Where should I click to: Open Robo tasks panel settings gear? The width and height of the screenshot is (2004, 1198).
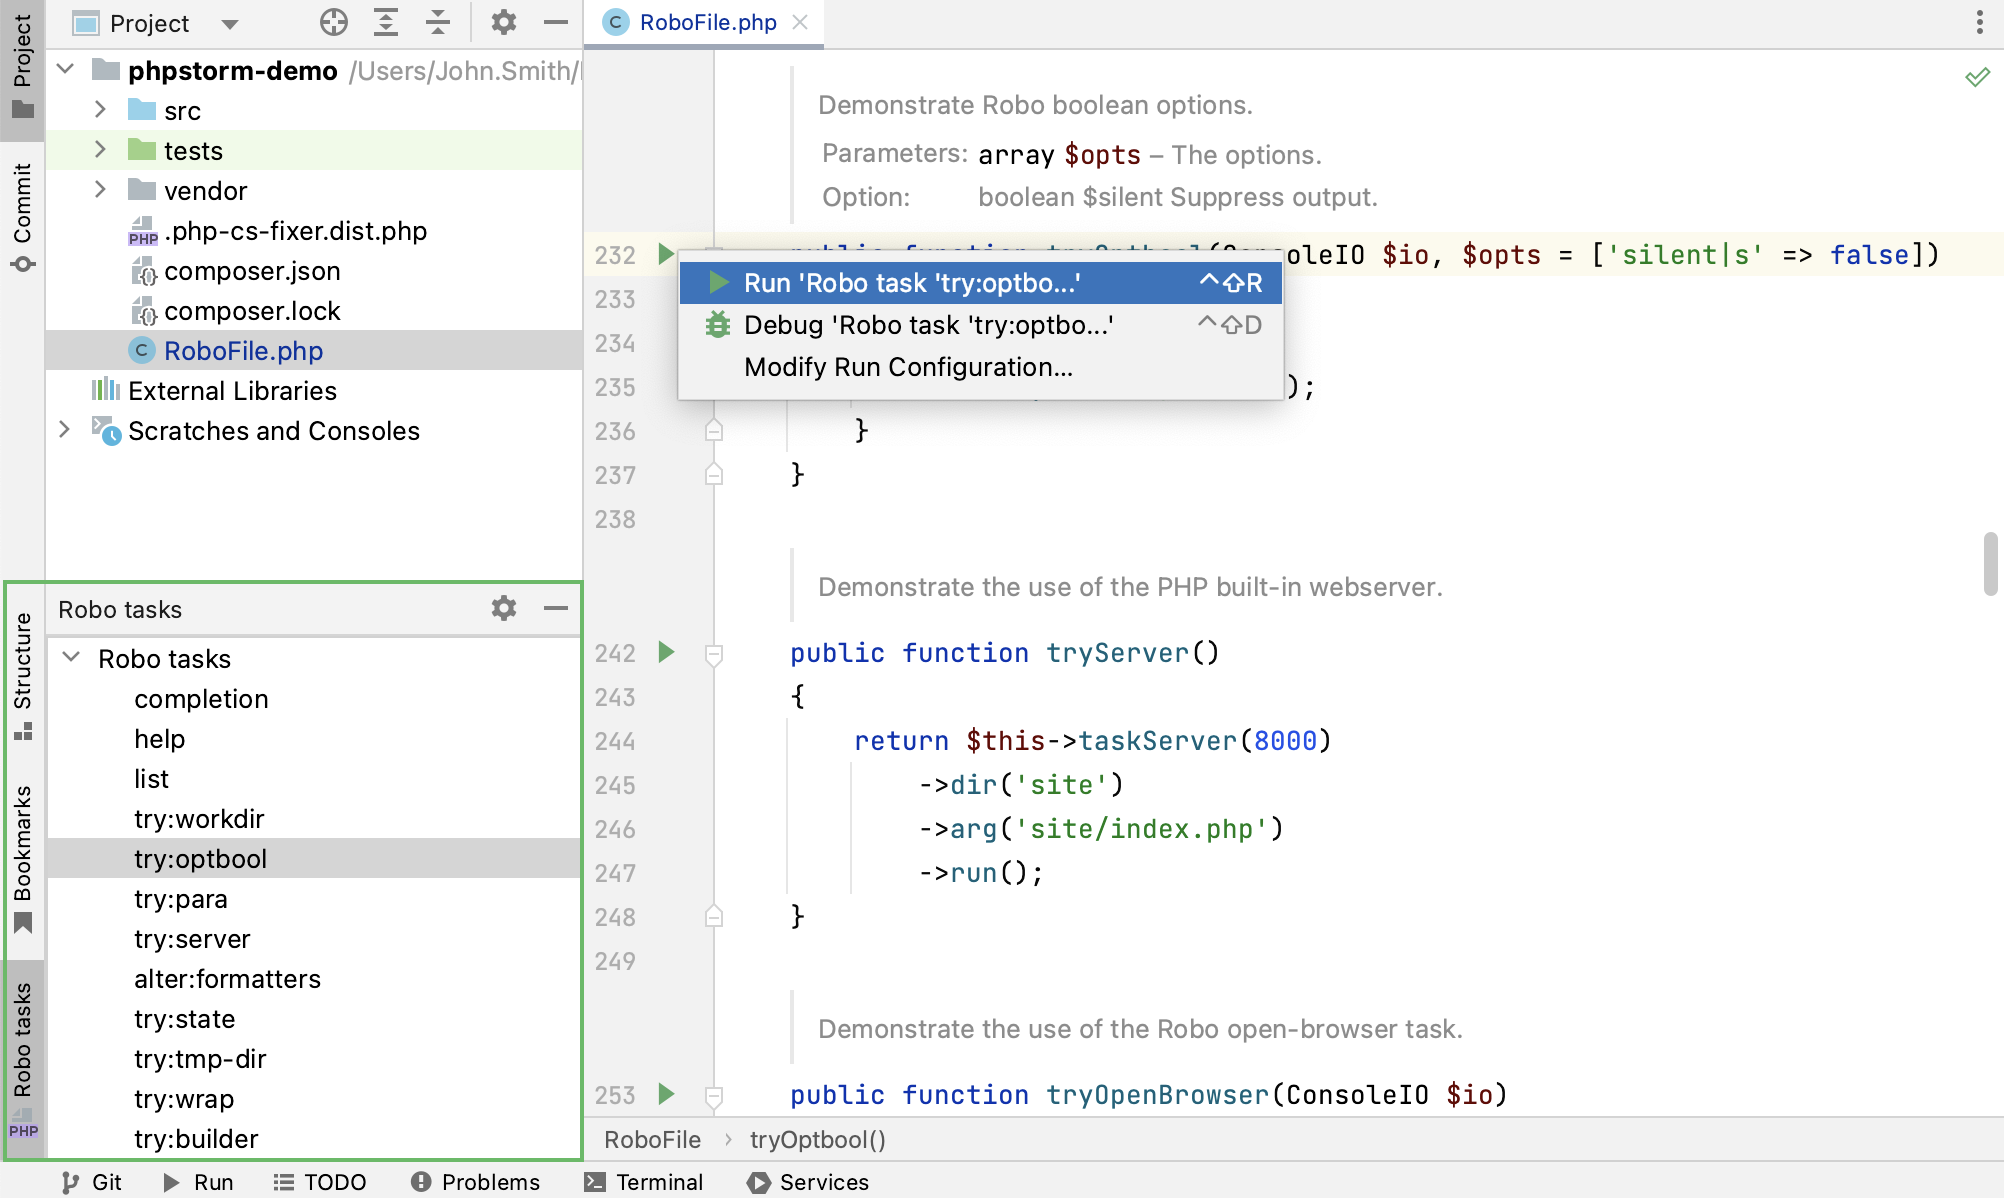tap(504, 608)
